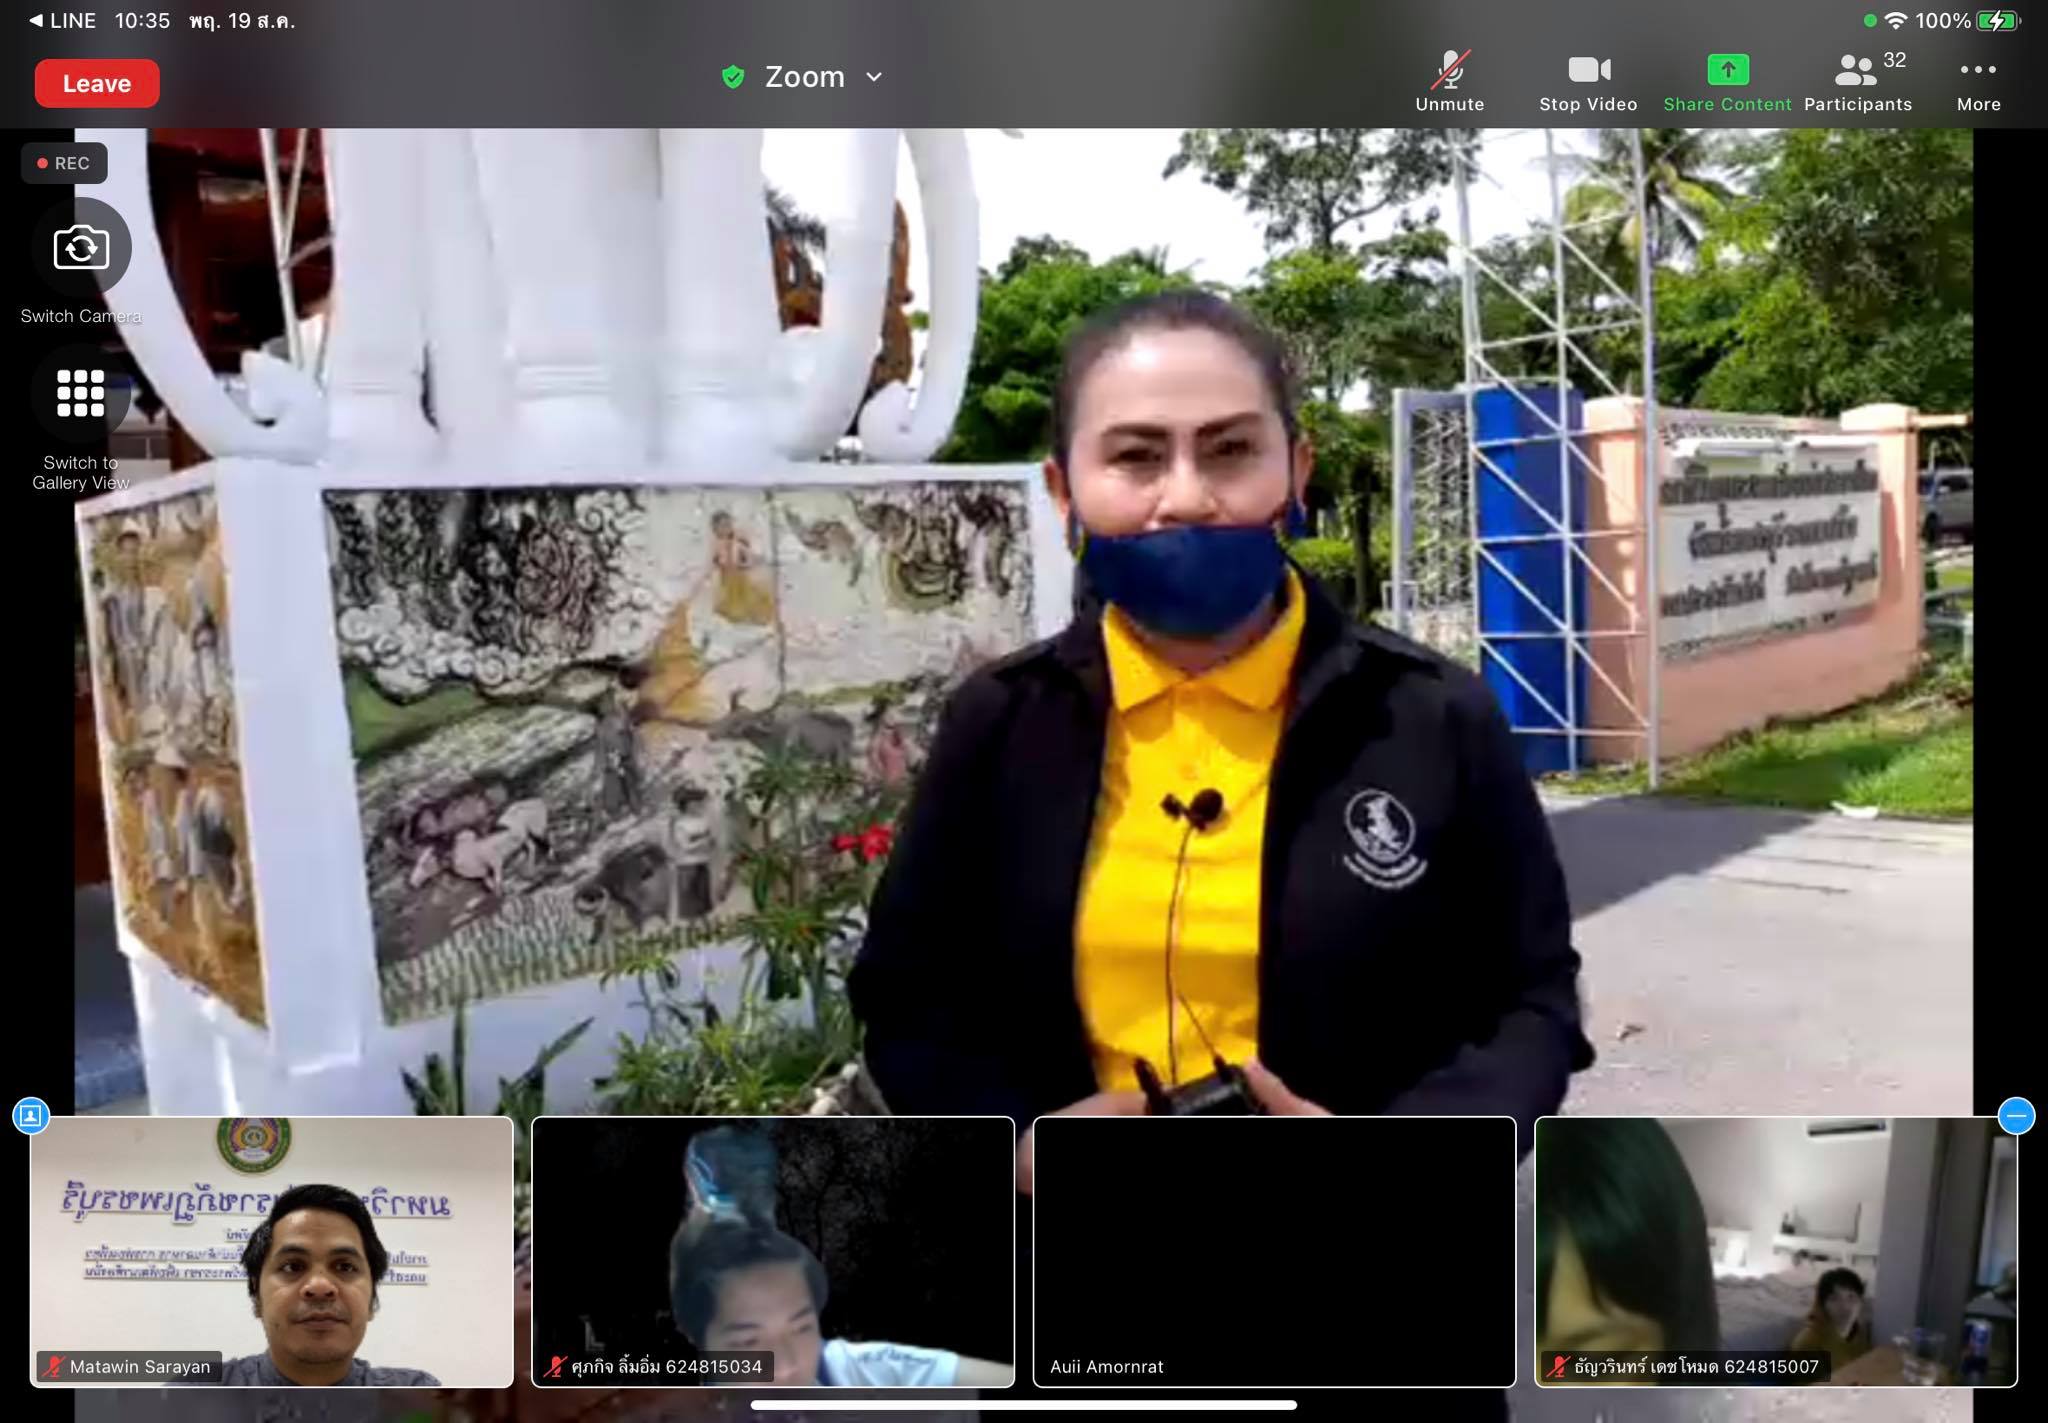
Task: Select participant 624815034 video thumbnail
Action: tap(773, 1251)
